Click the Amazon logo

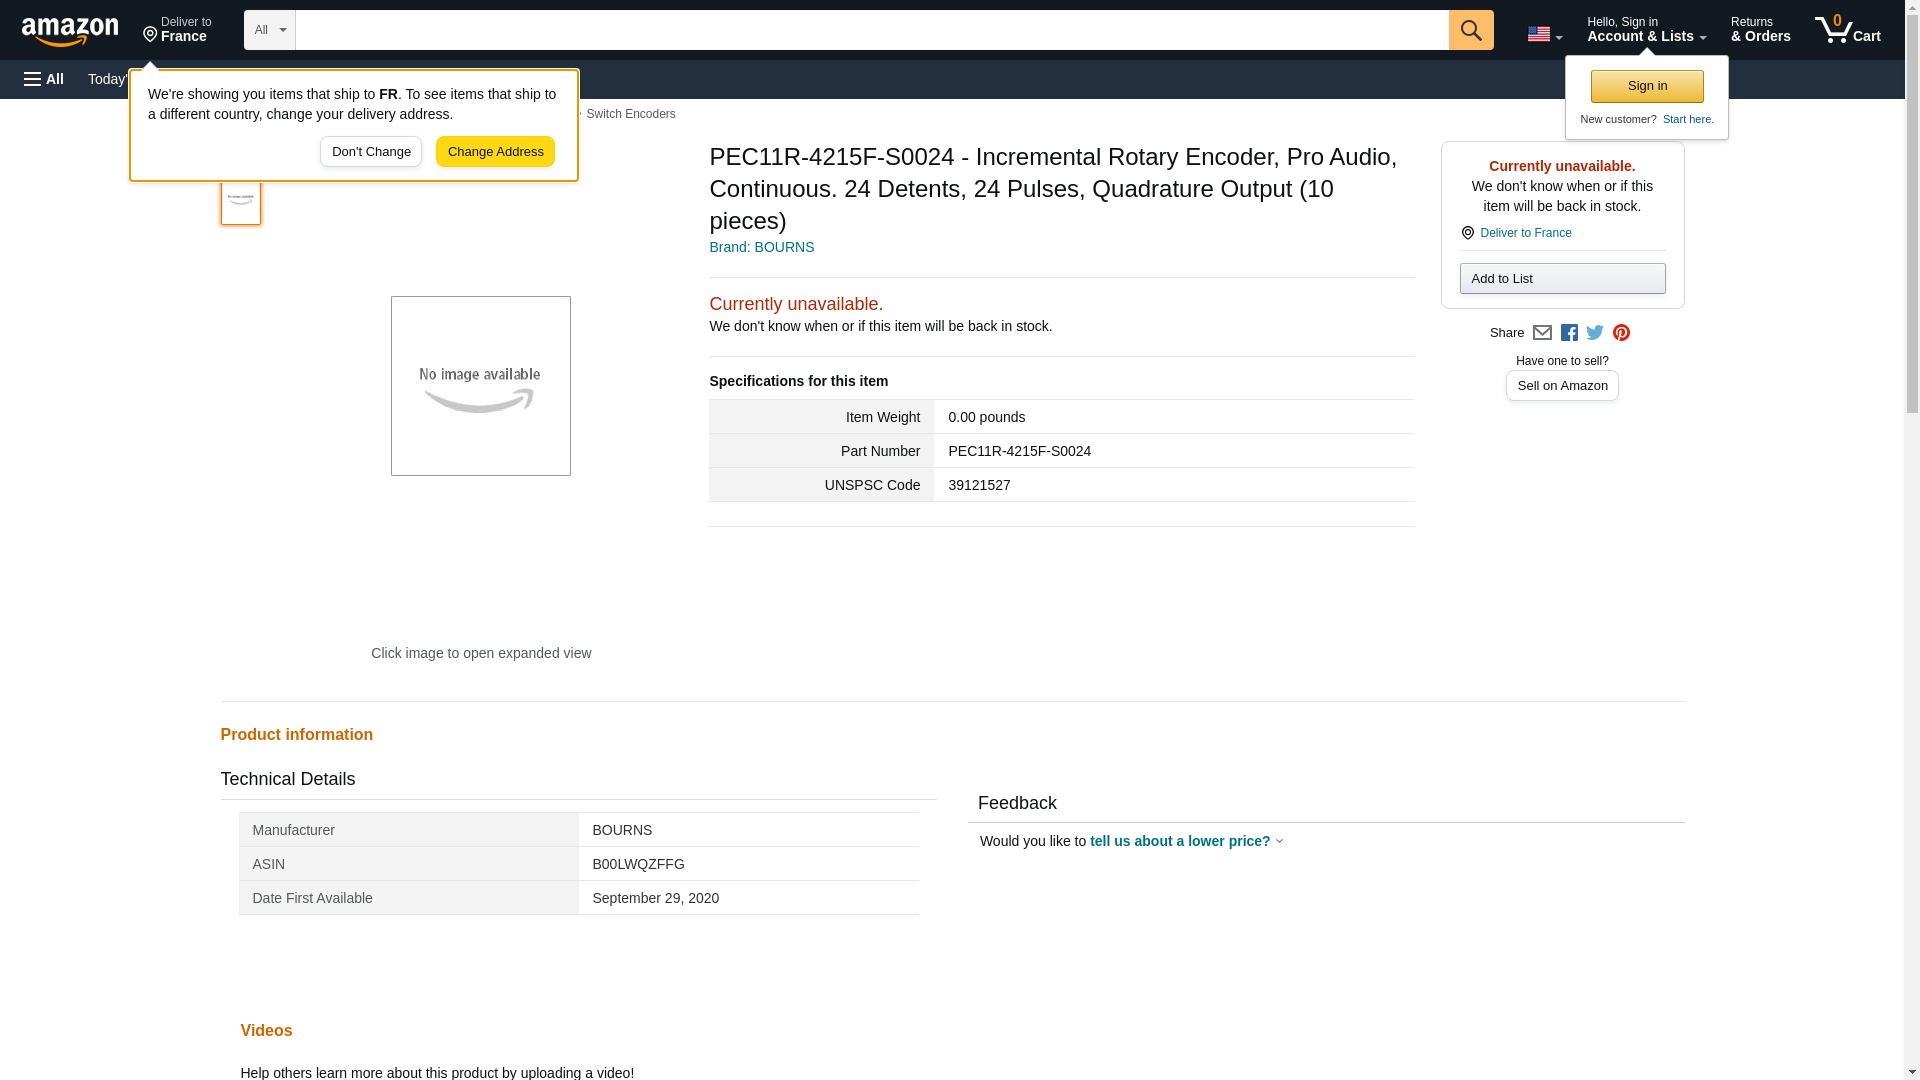70,31
